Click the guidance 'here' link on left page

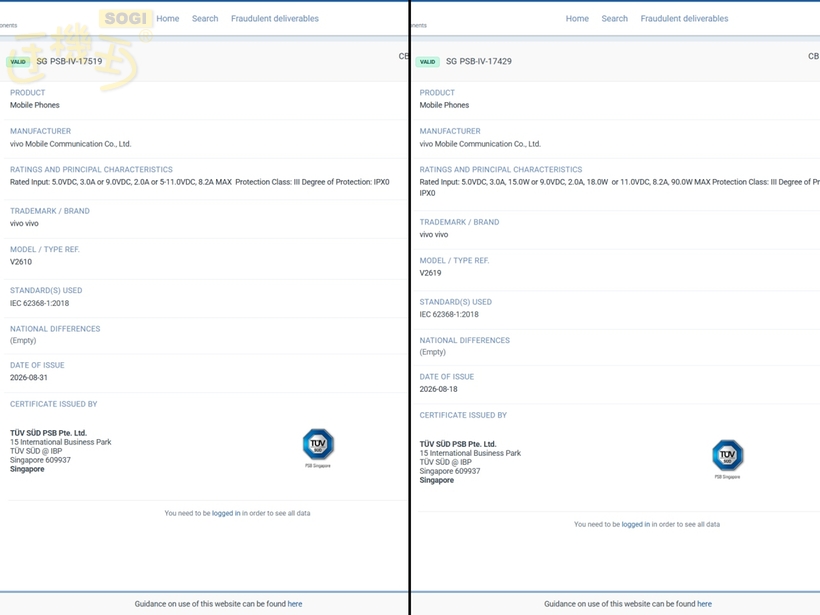pos(295,603)
